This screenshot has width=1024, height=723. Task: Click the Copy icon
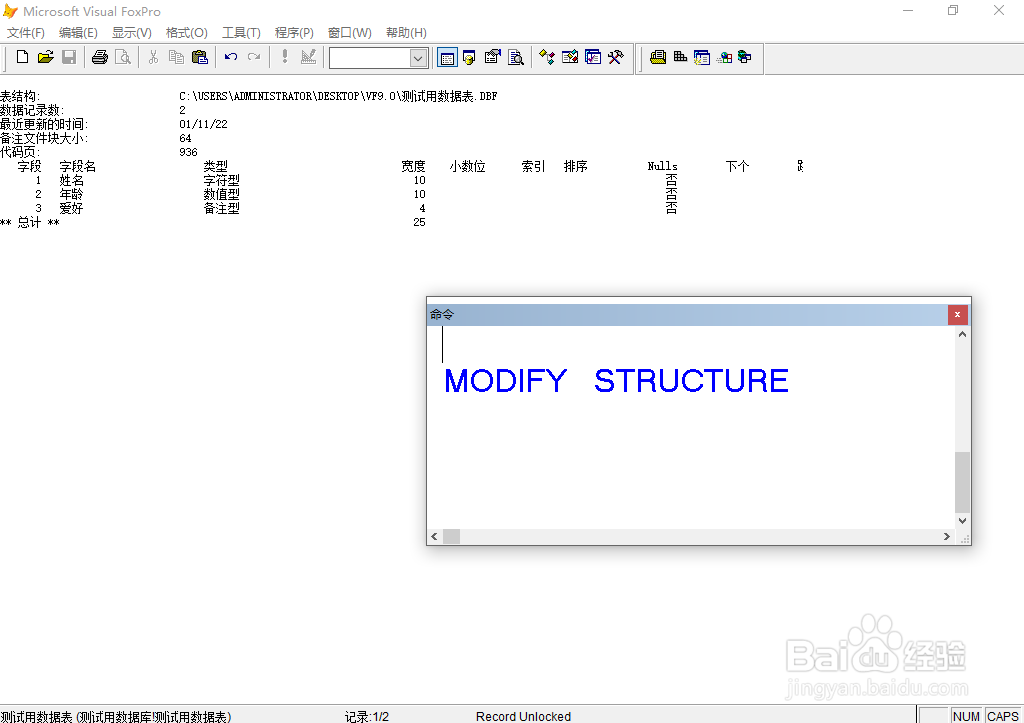[x=176, y=57]
